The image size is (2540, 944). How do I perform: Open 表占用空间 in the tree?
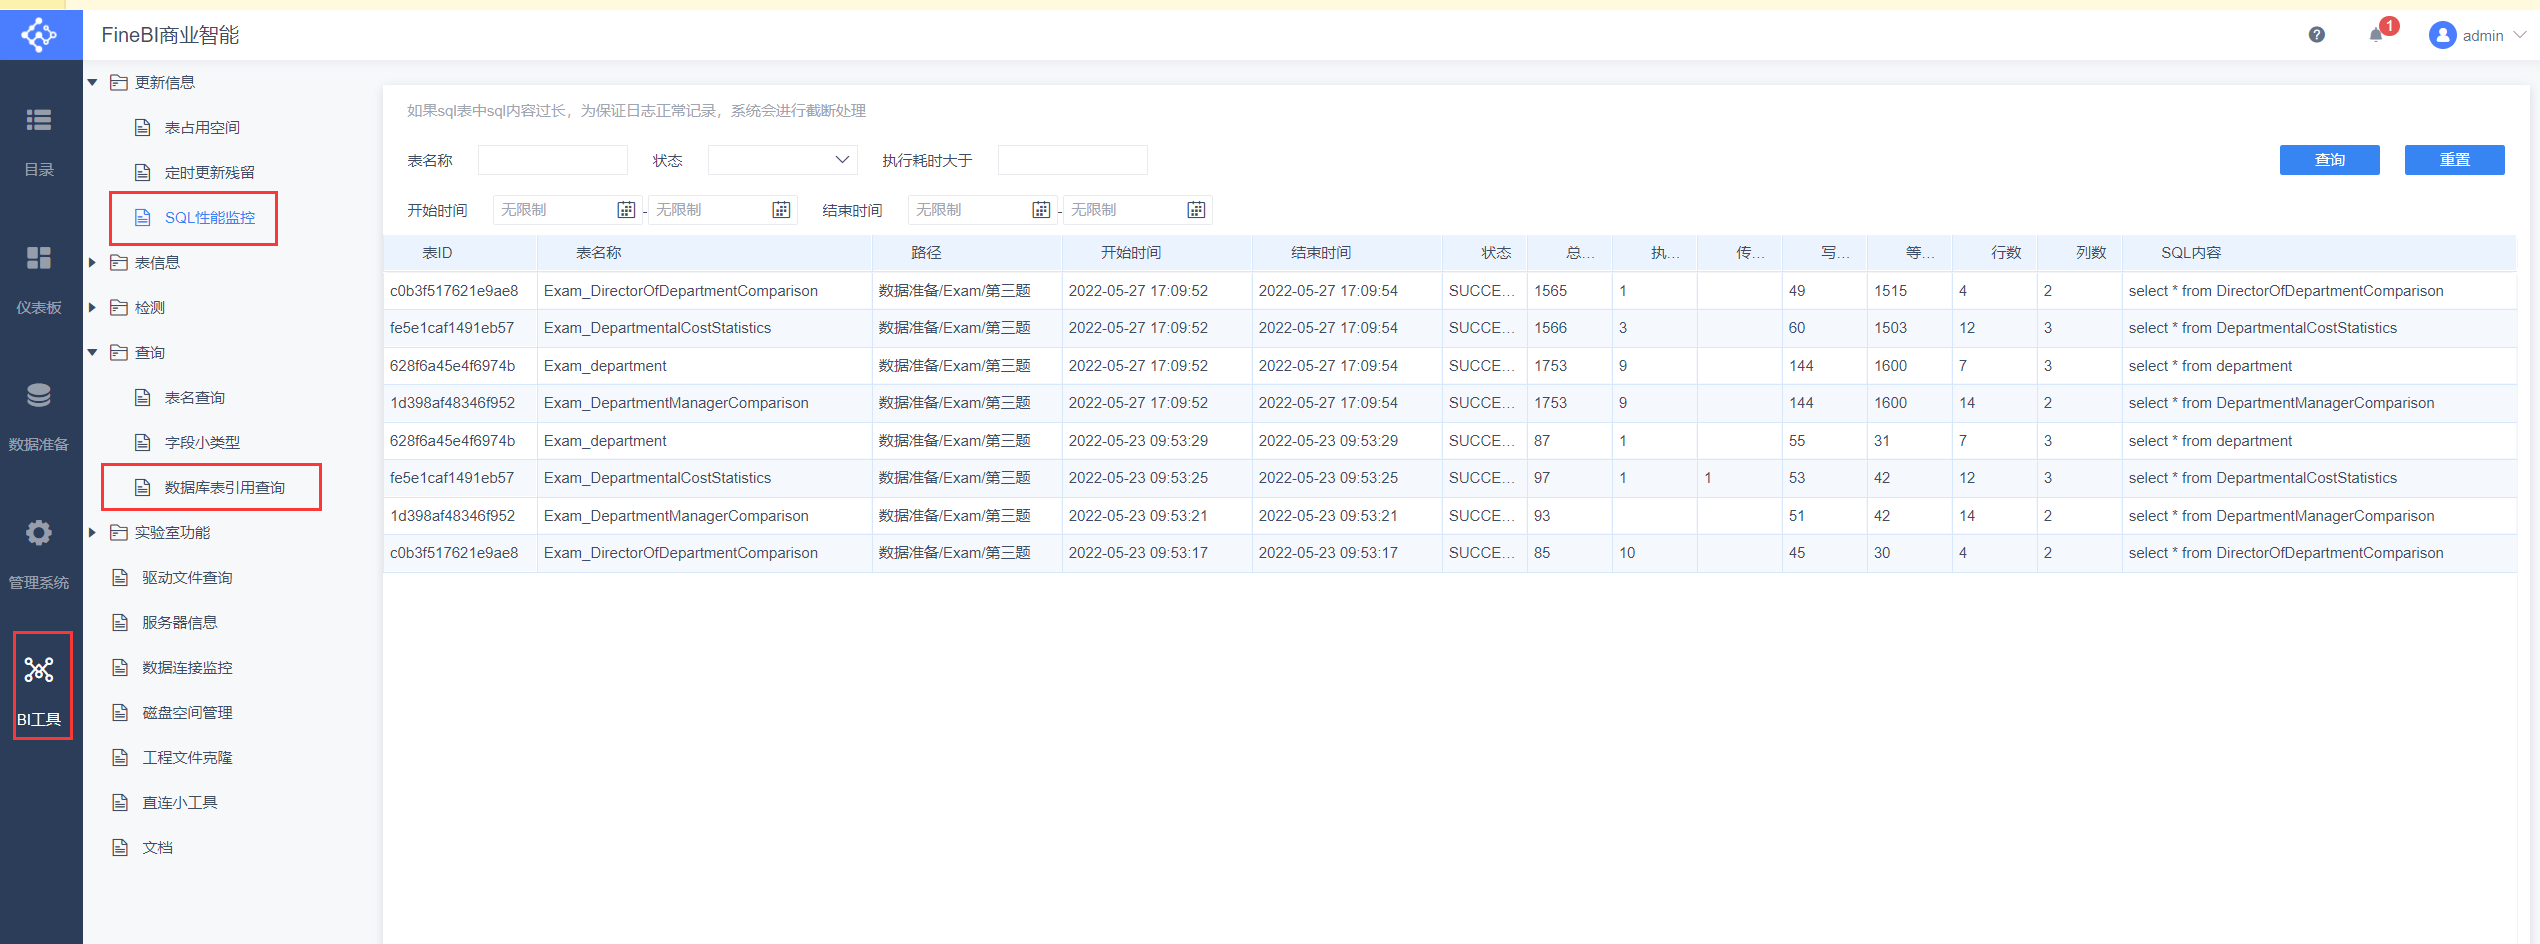point(202,127)
